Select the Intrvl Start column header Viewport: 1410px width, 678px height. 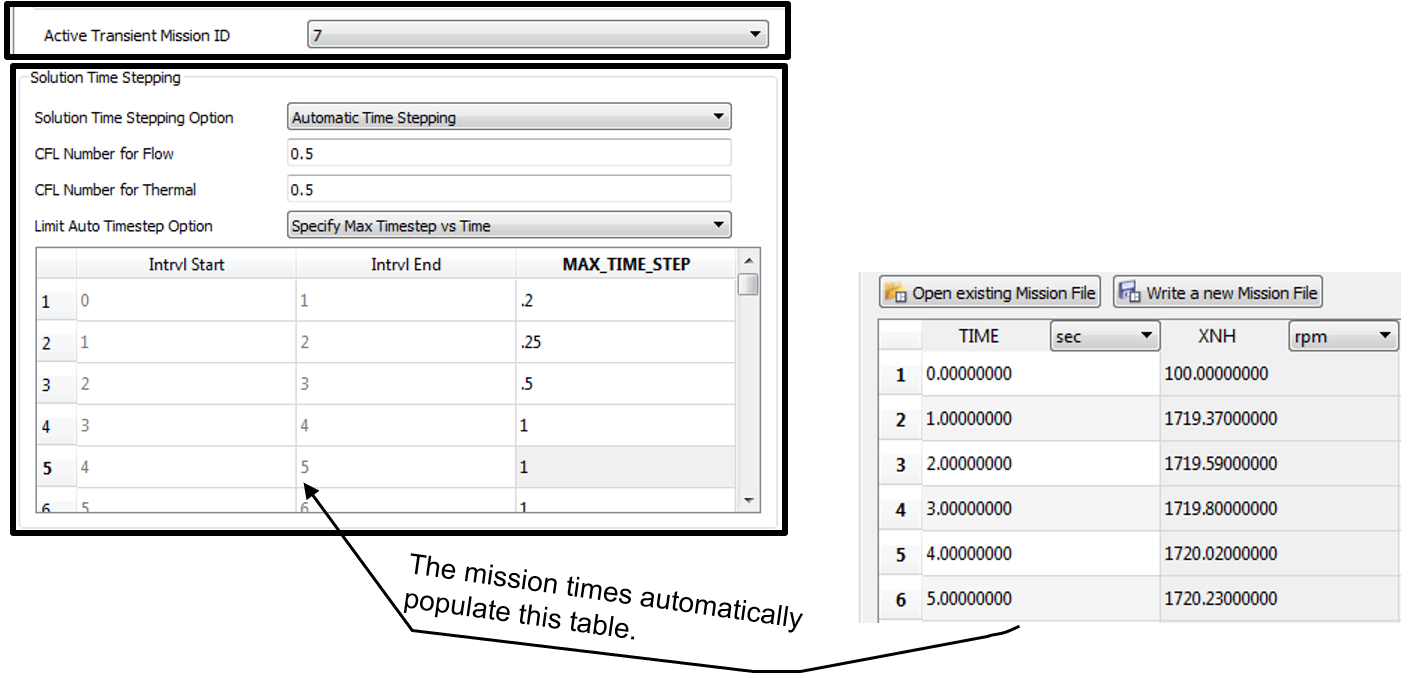(x=186, y=264)
